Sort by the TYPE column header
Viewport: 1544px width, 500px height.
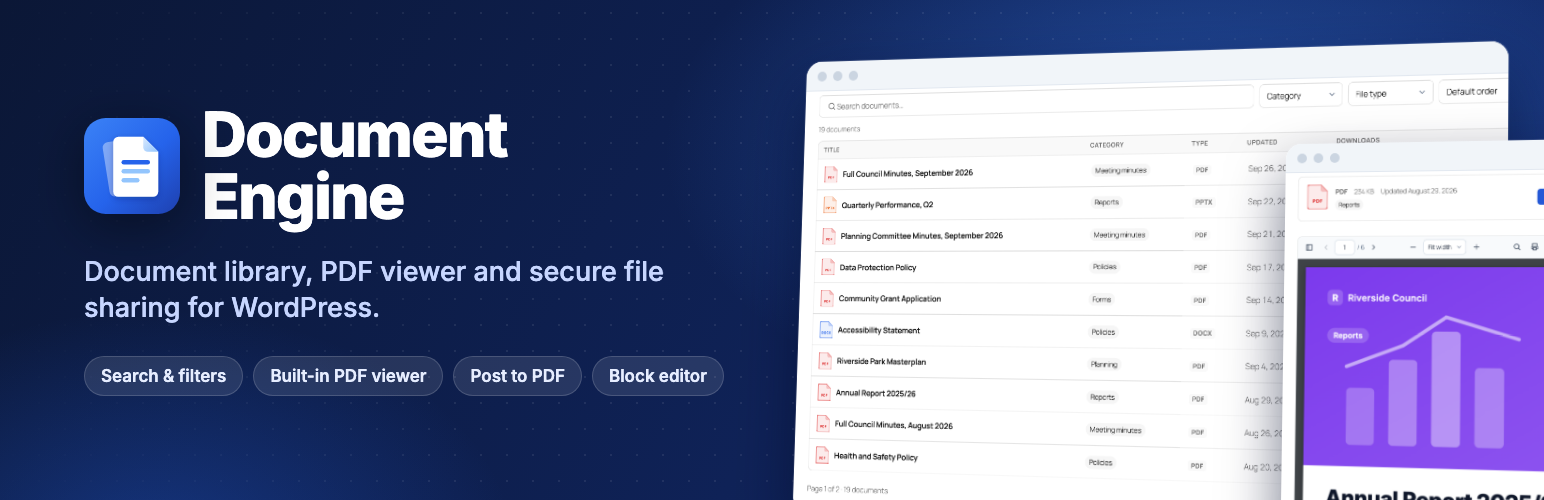(x=1200, y=143)
